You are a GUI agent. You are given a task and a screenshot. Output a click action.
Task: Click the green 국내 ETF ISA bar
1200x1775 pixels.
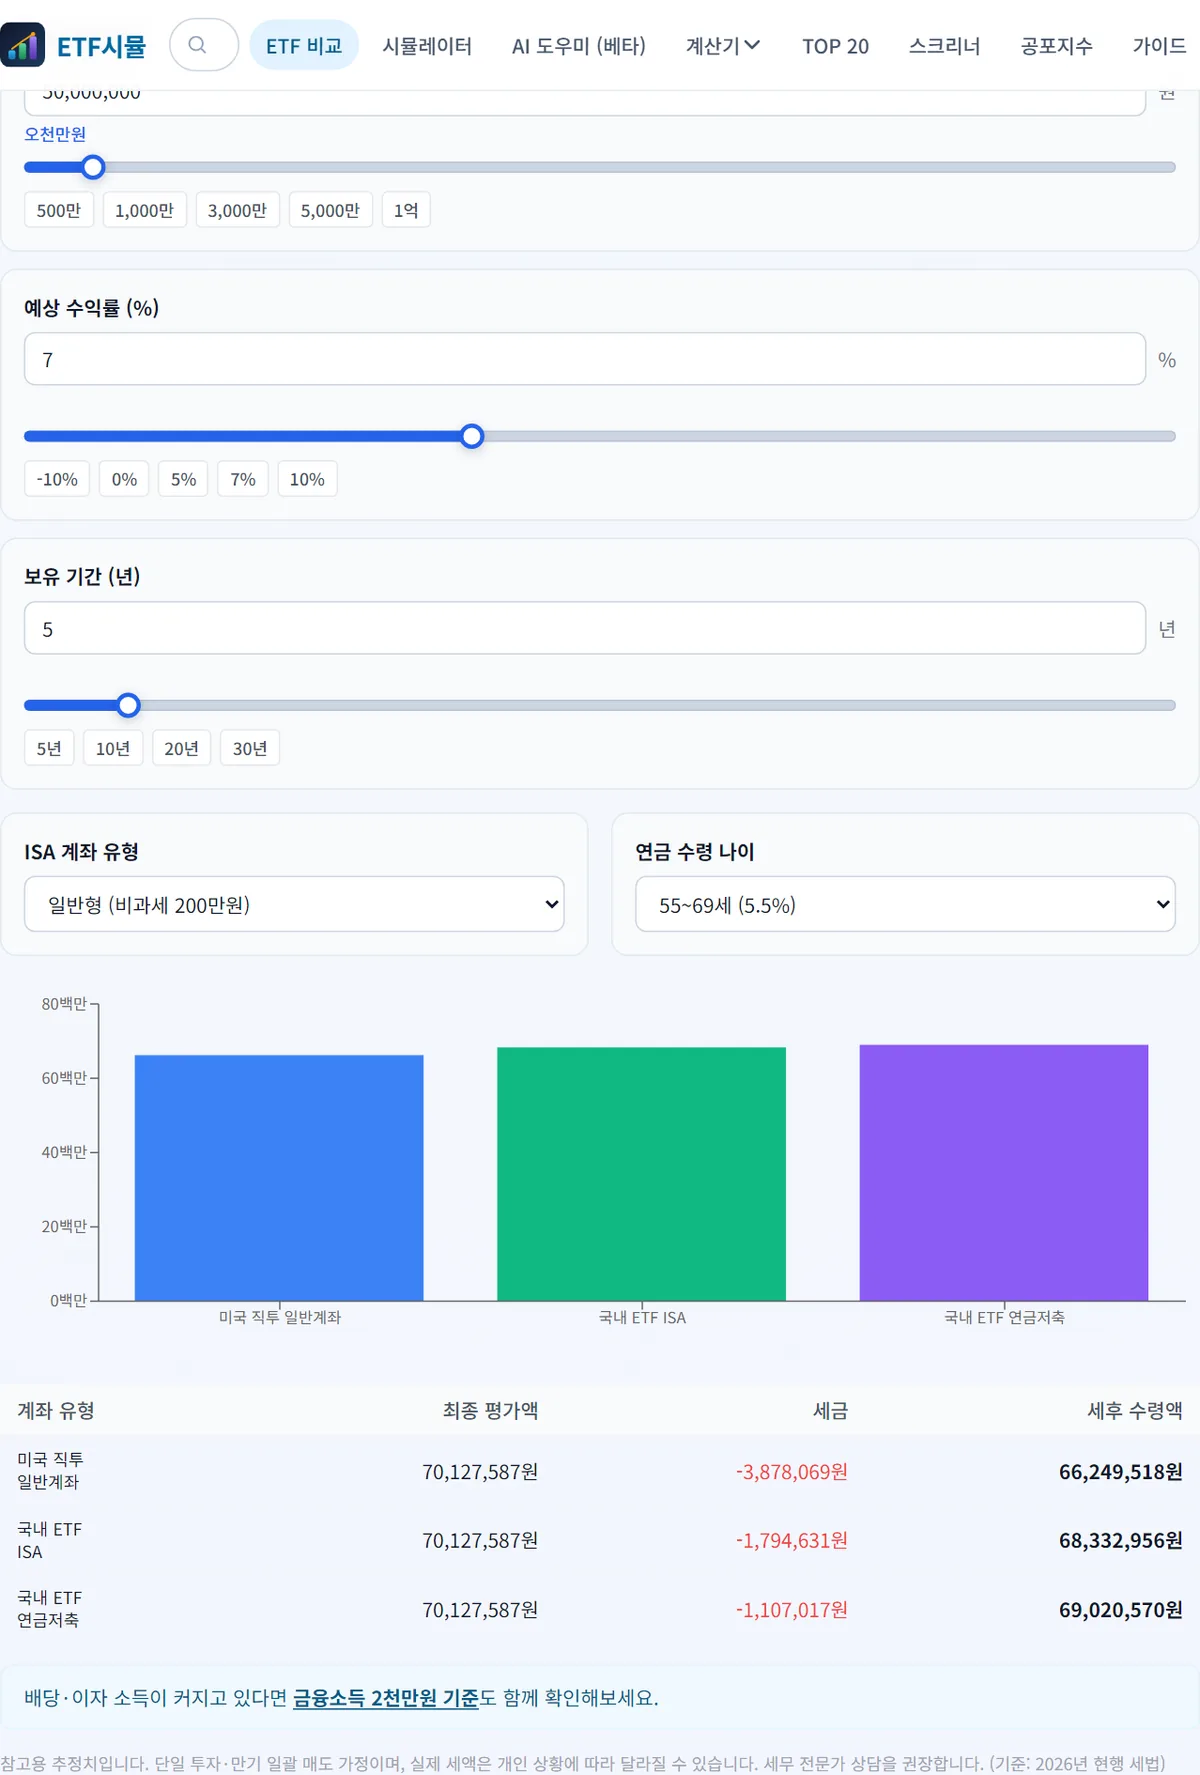641,1173
